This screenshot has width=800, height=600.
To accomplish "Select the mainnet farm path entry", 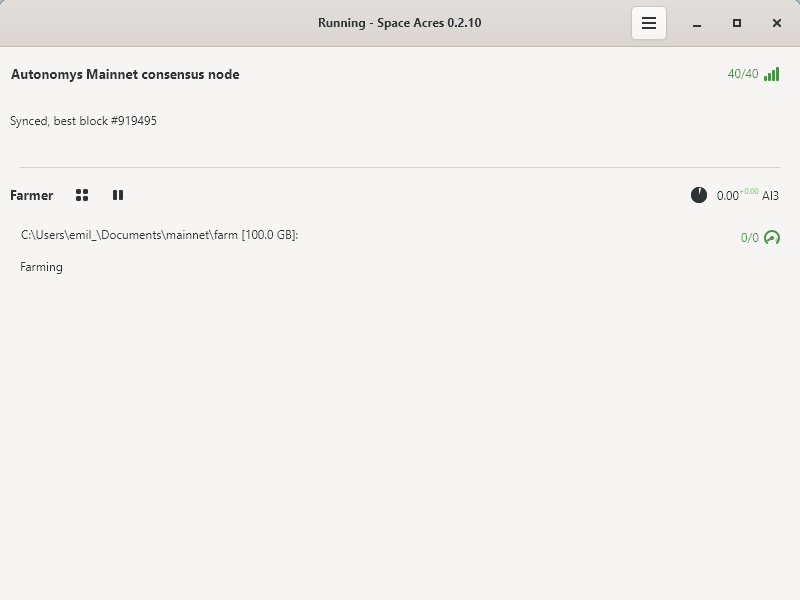I will click(160, 235).
